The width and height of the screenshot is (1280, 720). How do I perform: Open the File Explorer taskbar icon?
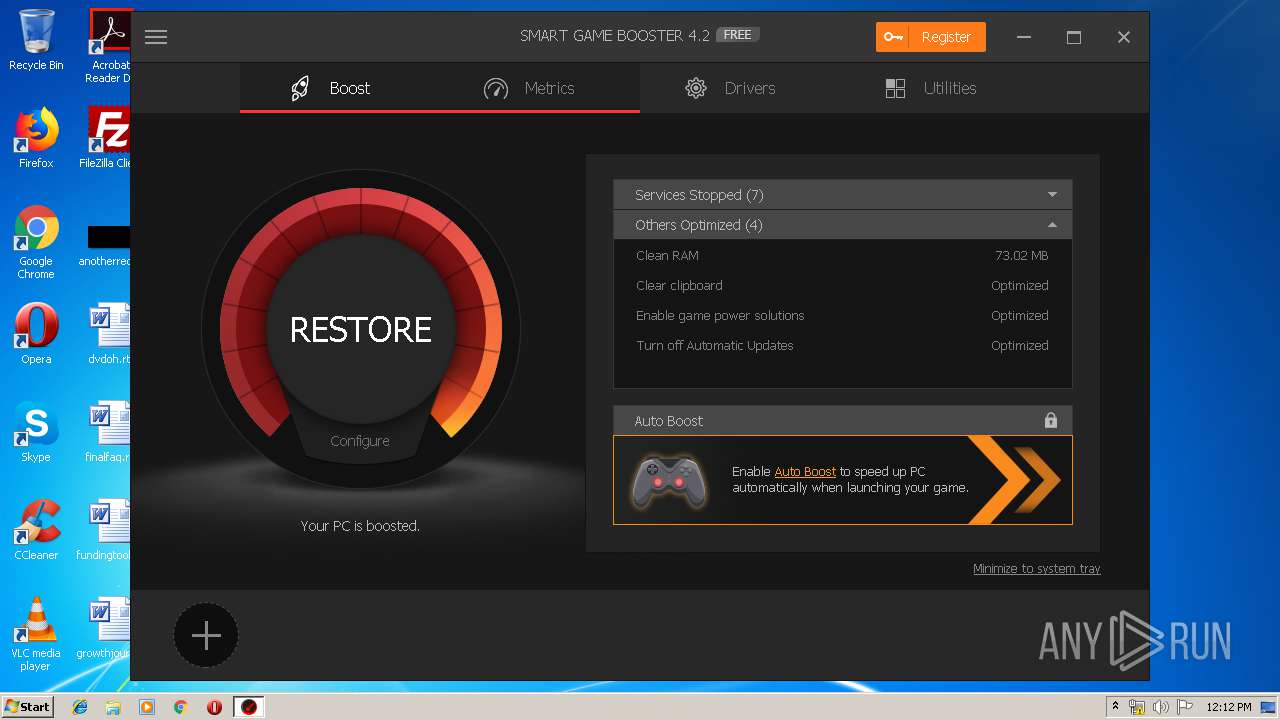click(x=113, y=707)
